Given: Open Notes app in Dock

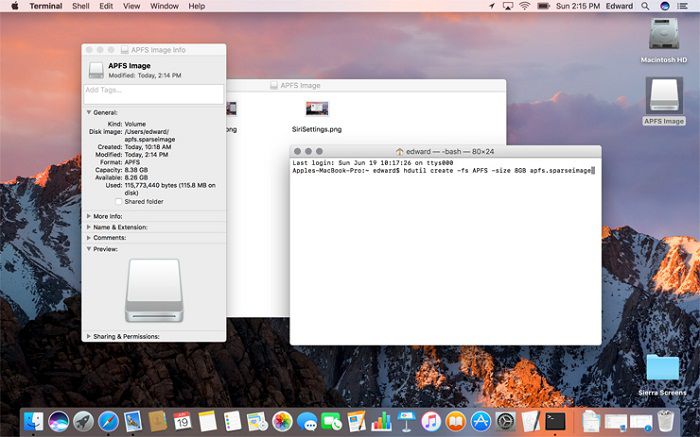Looking at the screenshot, I should pos(207,421).
